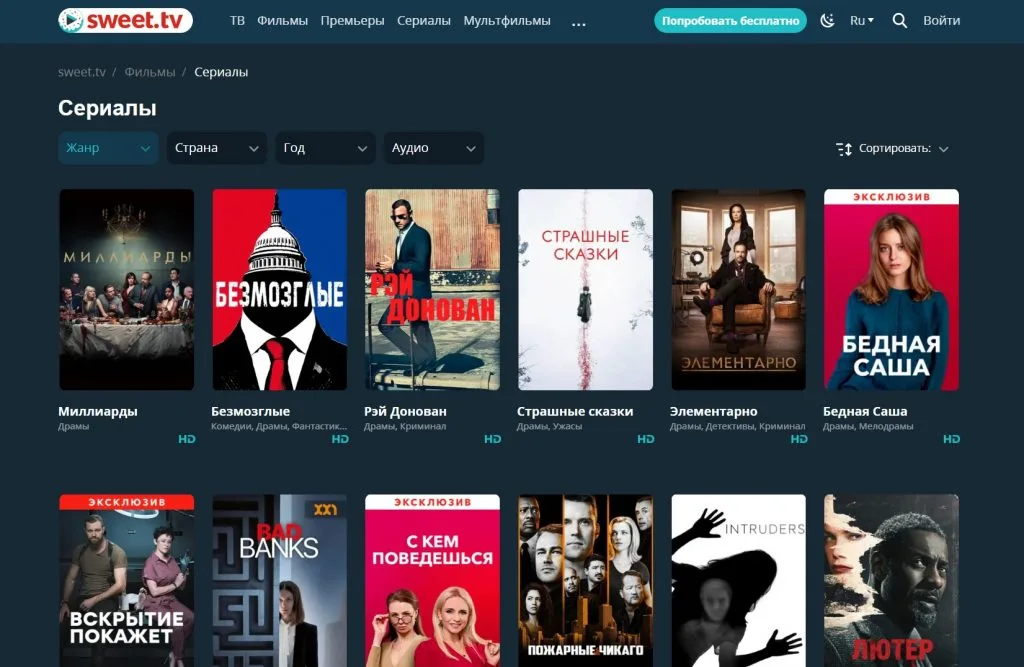This screenshot has height=667, width=1024.
Task: Click the Попробовать бесплатно button
Action: (730, 19)
